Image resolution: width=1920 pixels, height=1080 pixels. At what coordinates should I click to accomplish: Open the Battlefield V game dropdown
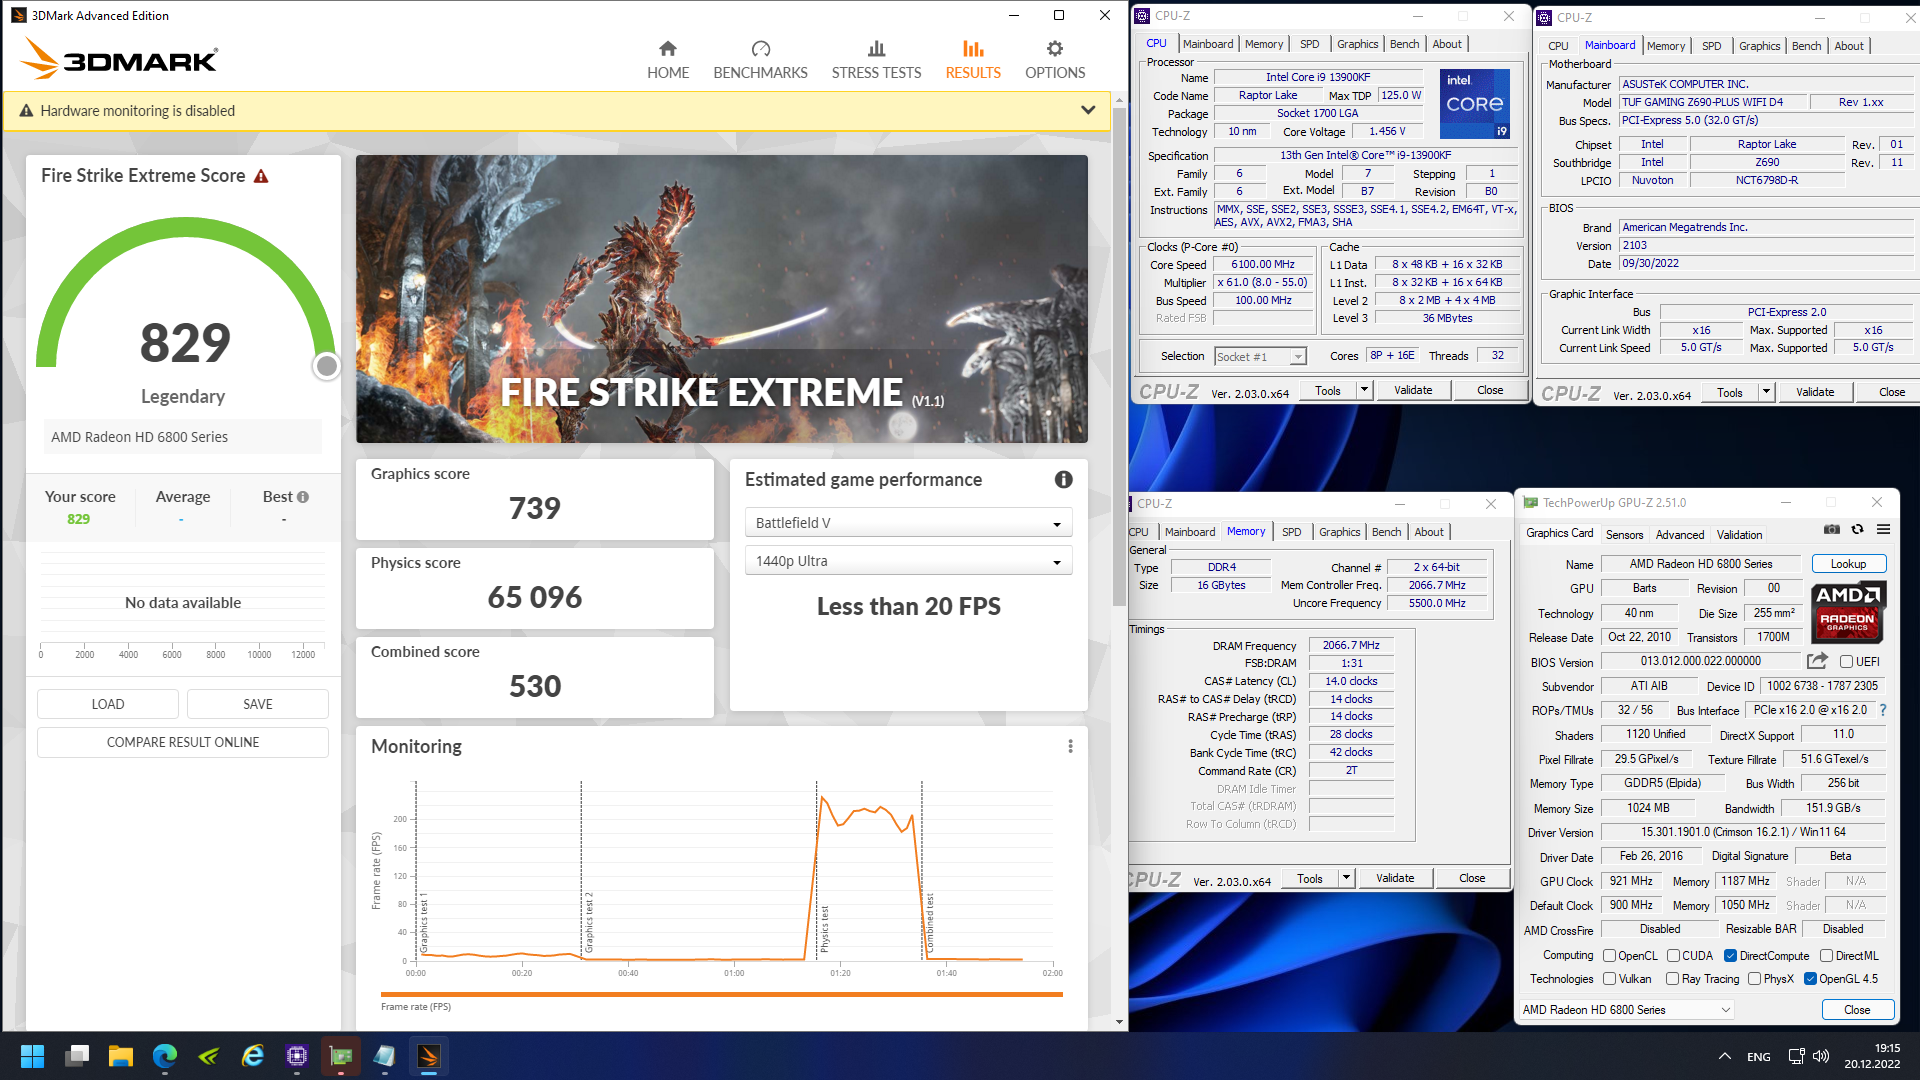point(908,523)
